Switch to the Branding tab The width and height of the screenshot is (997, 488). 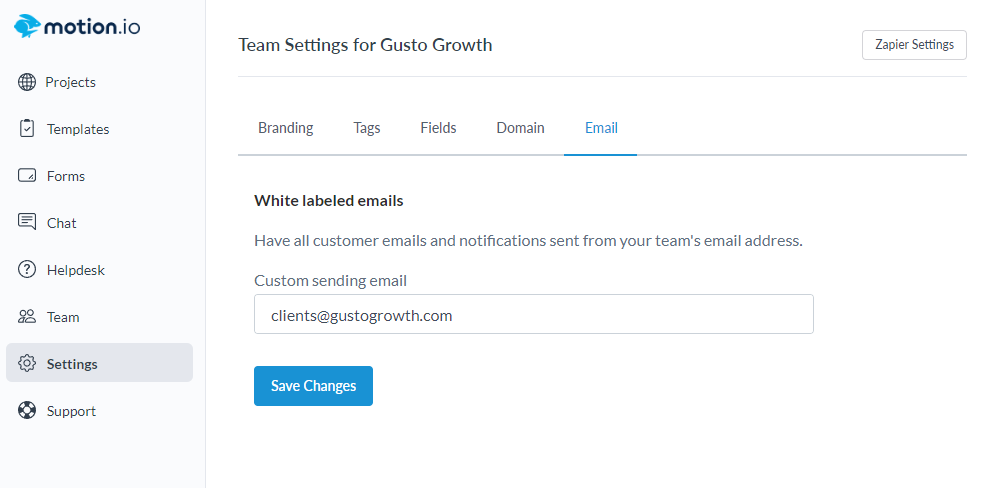(x=285, y=128)
